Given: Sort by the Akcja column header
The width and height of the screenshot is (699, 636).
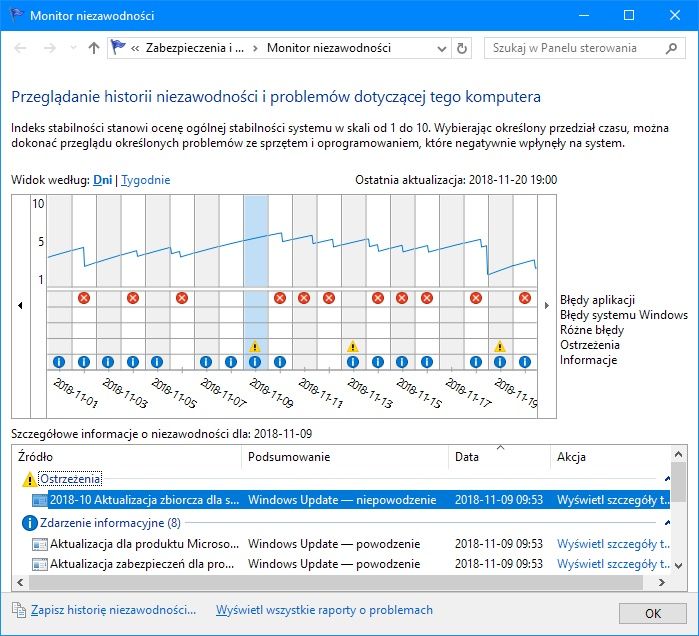Looking at the screenshot, I should [x=611, y=457].
